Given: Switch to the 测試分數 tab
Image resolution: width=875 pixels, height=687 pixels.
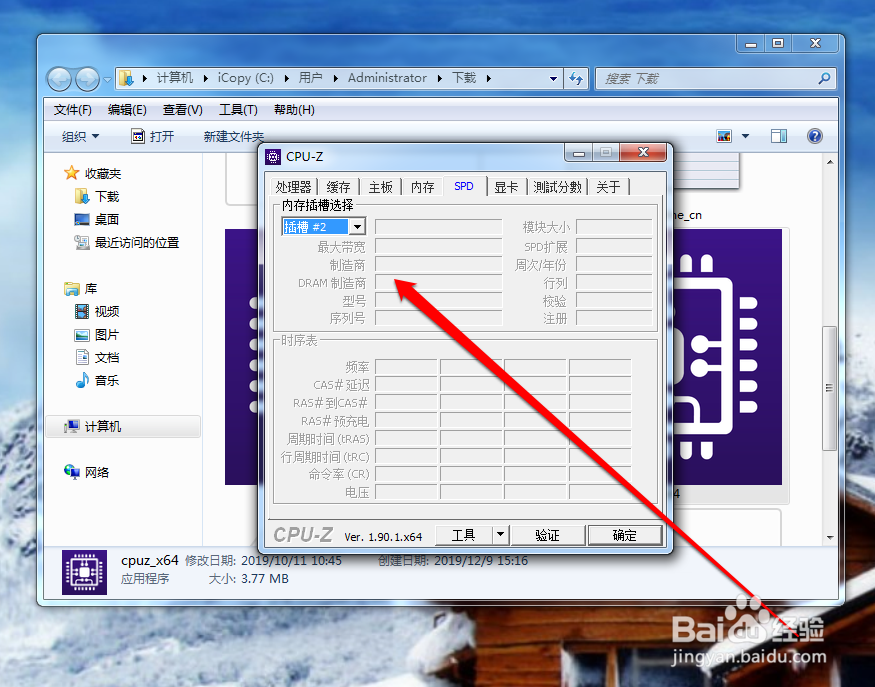Looking at the screenshot, I should [557, 187].
